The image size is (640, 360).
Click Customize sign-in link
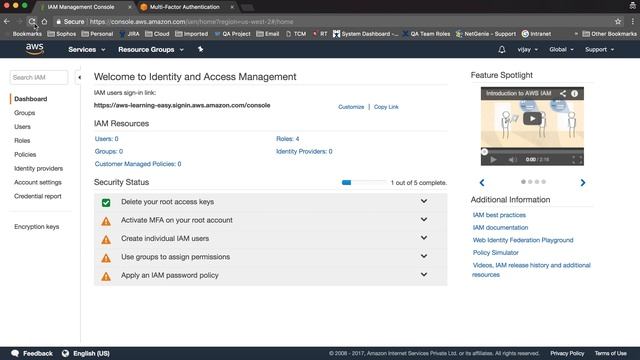[351, 107]
